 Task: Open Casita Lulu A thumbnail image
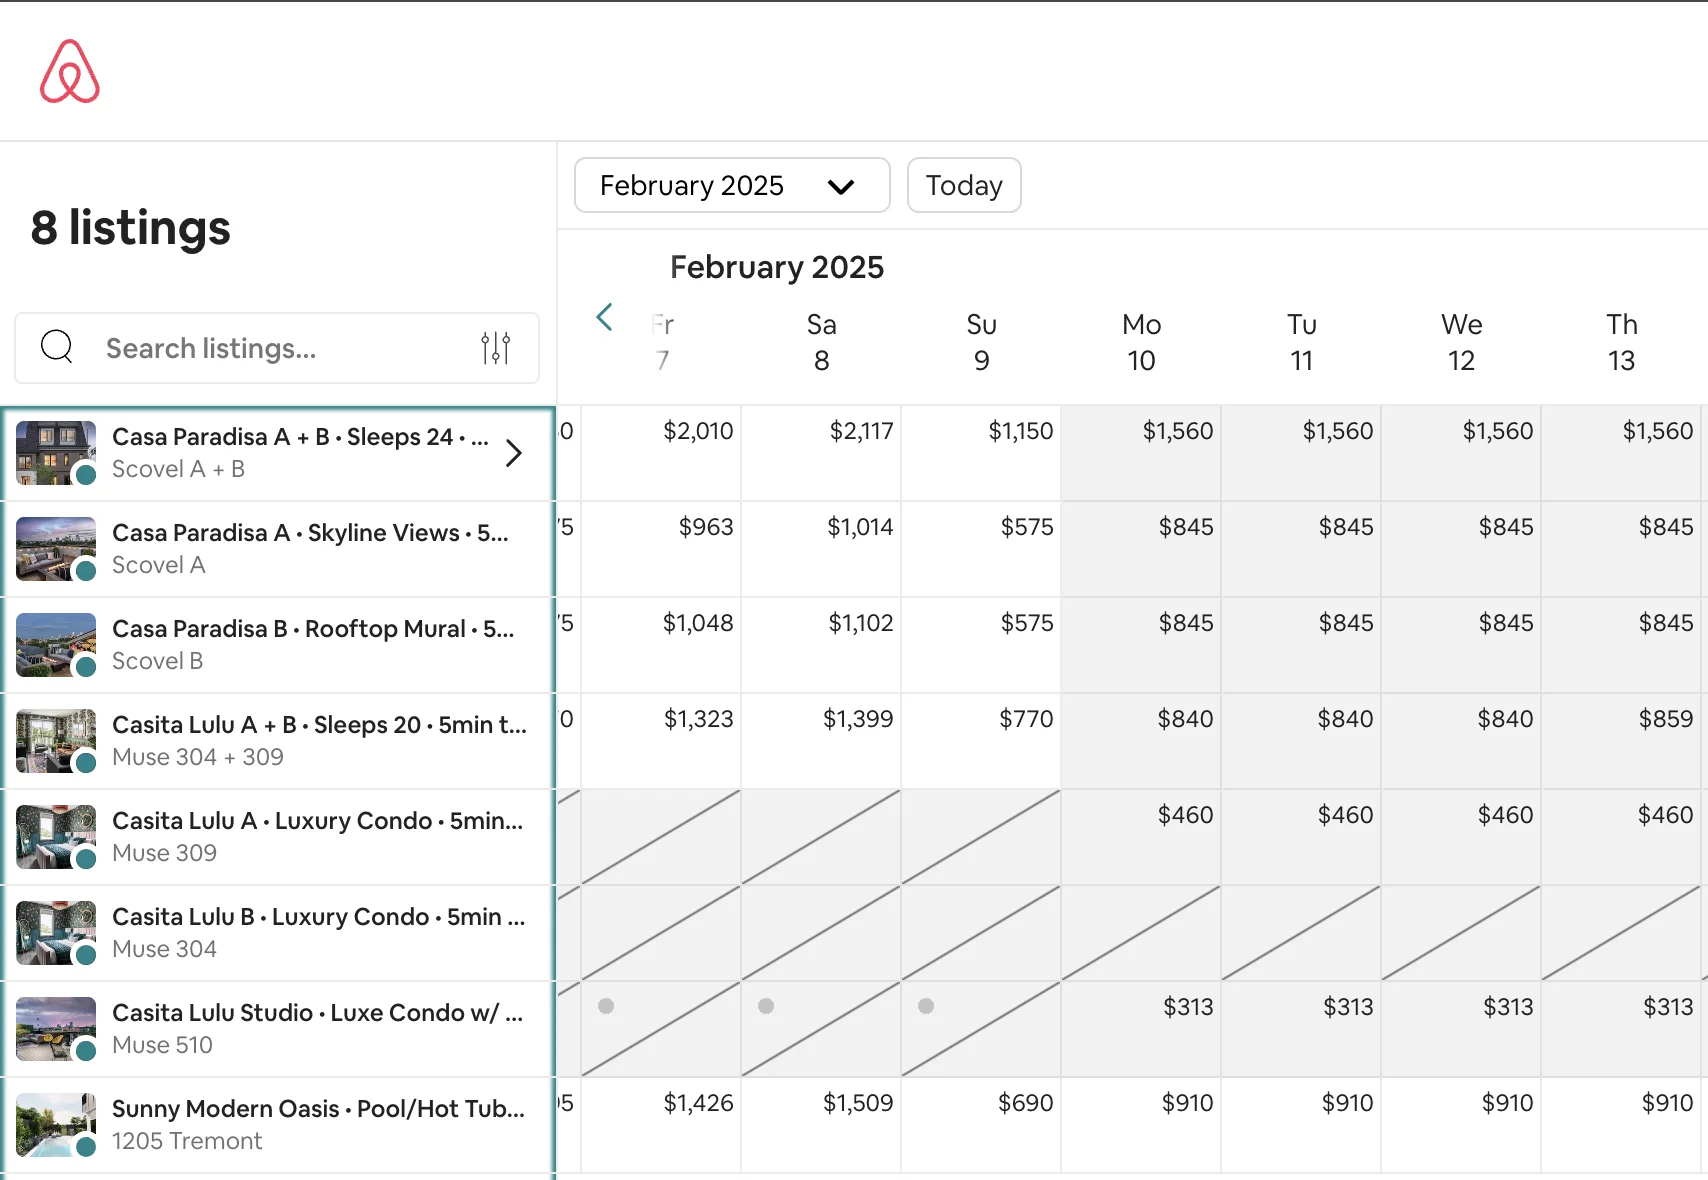click(56, 836)
